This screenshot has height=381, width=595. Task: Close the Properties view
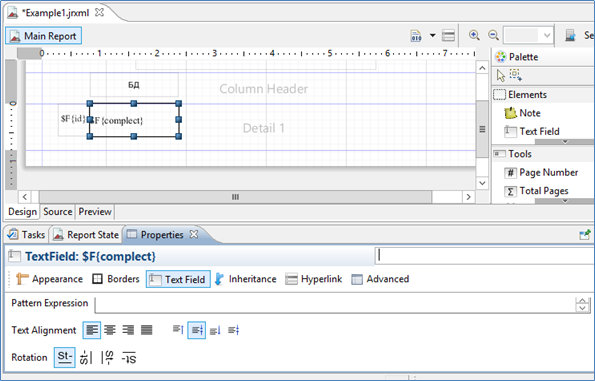pyautogui.click(x=194, y=235)
